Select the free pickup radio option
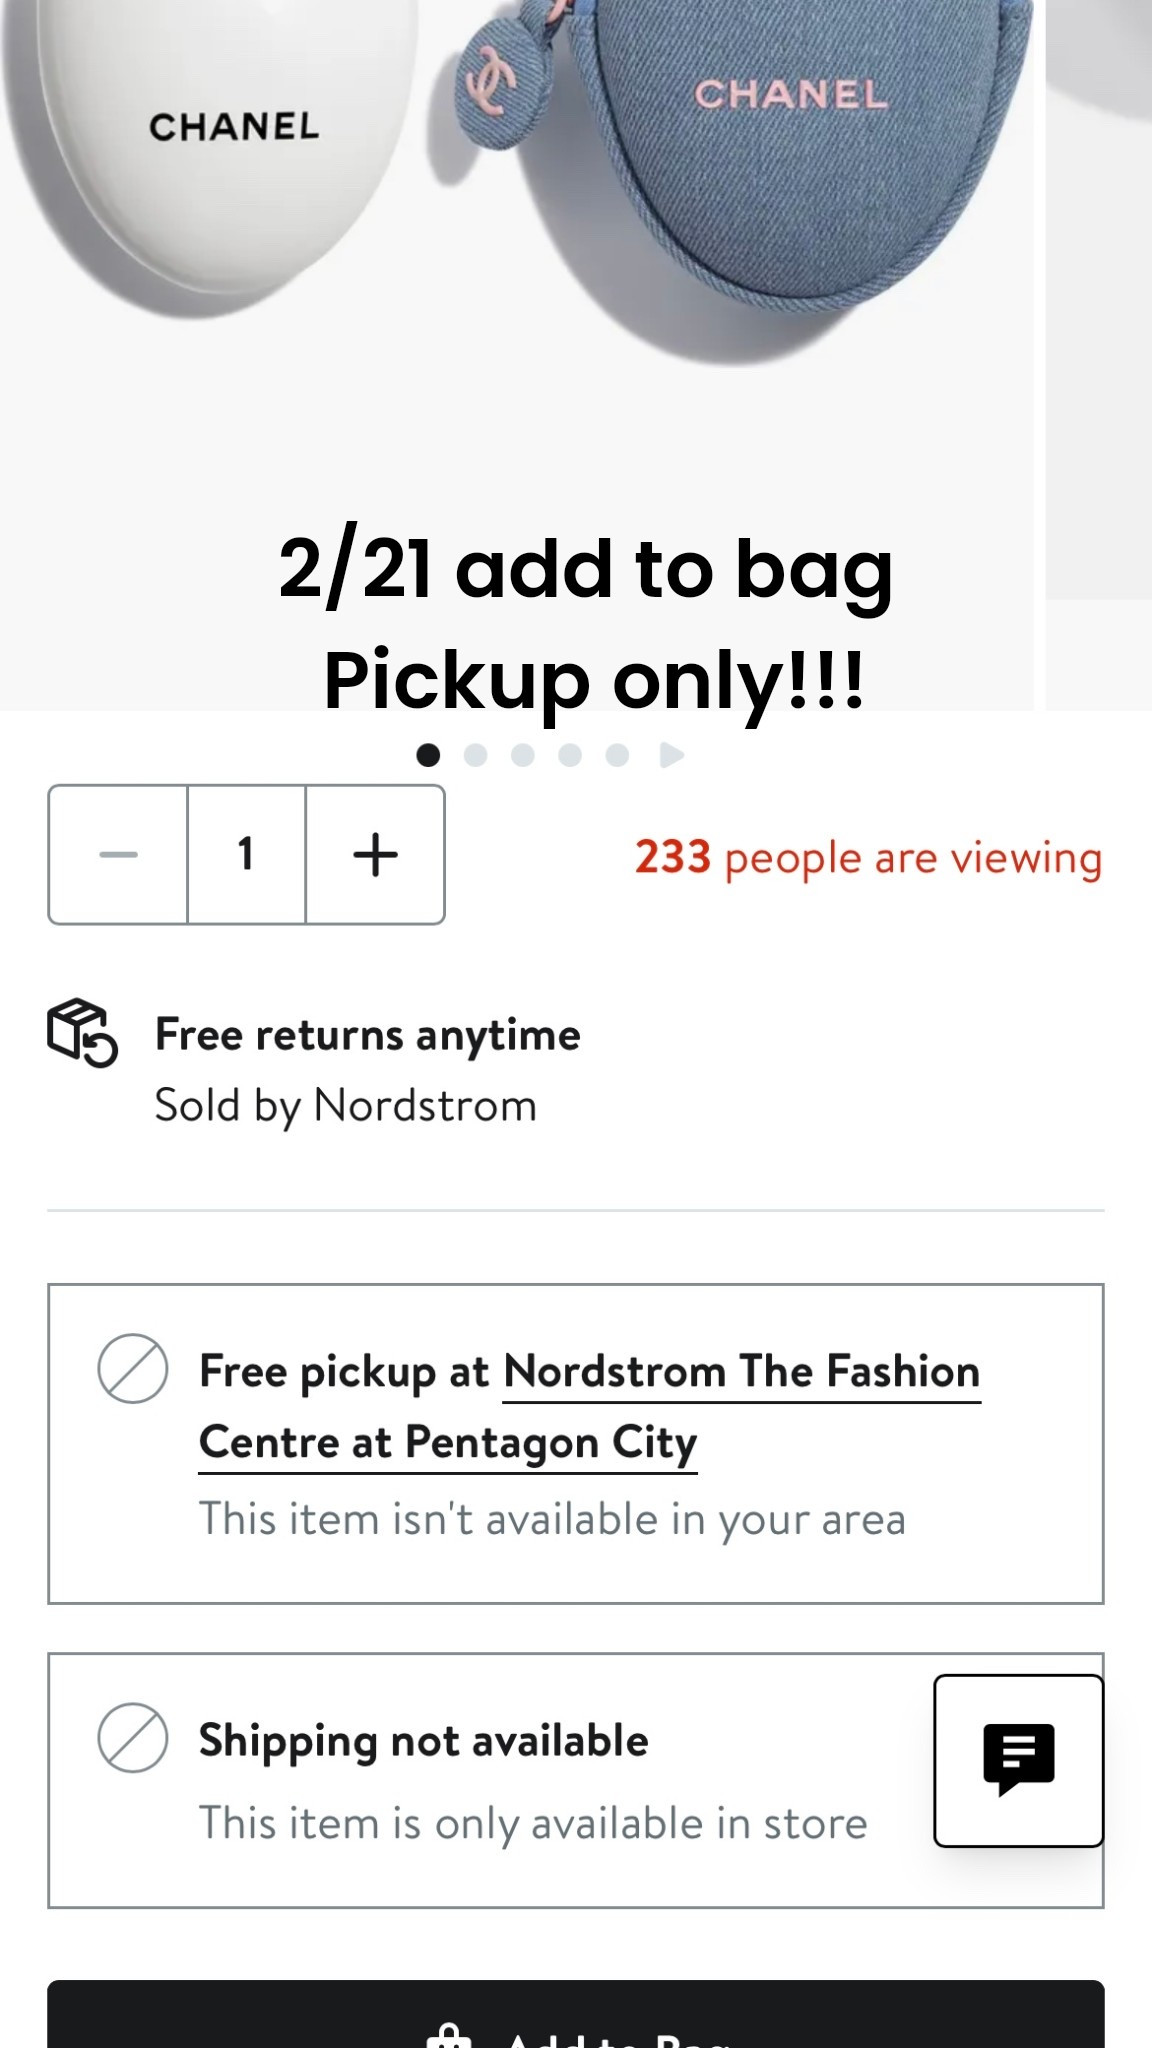 click(x=132, y=1368)
